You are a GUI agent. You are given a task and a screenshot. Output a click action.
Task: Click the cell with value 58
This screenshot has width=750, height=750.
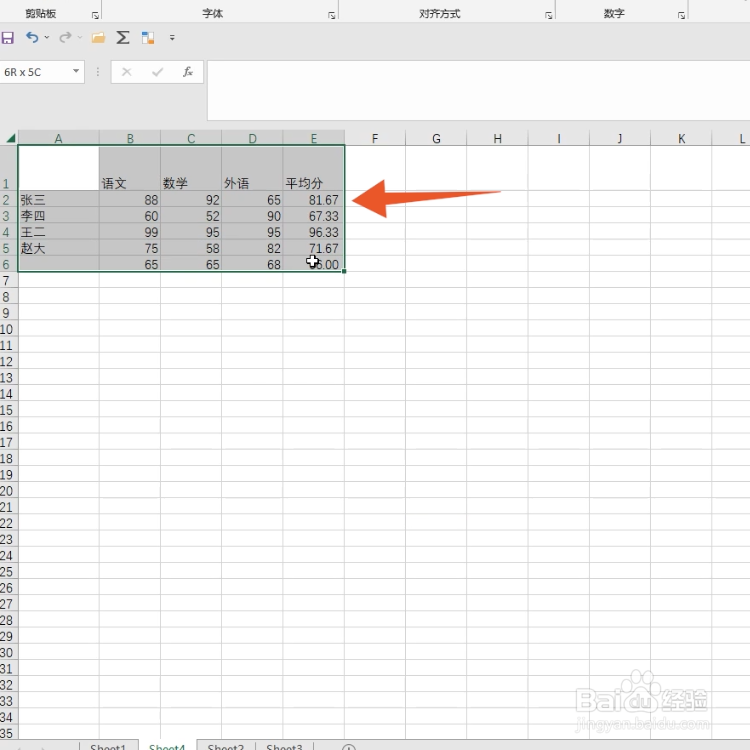[191, 248]
